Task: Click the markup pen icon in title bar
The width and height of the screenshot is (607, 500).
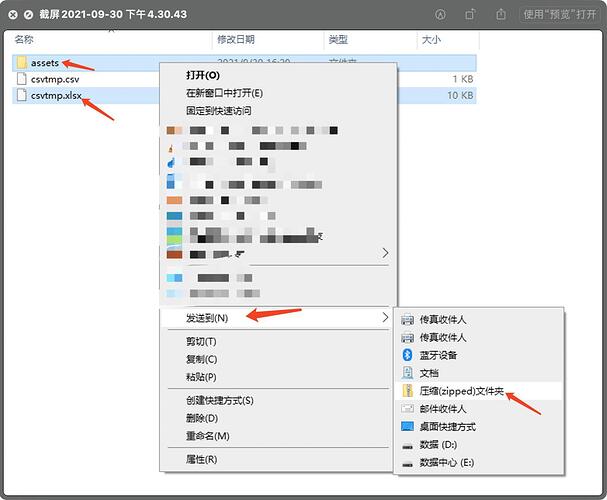Action: click(x=440, y=15)
